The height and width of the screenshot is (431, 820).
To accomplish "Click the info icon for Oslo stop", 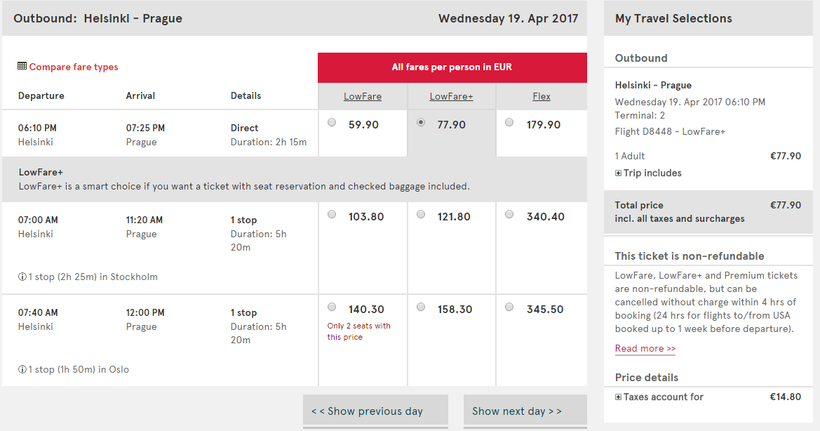I will (22, 369).
